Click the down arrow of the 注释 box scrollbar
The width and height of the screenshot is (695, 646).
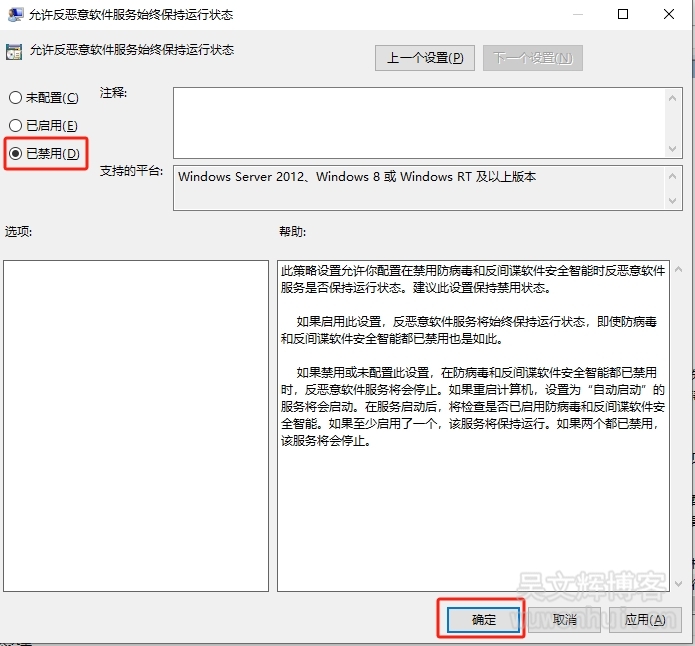tap(674, 148)
